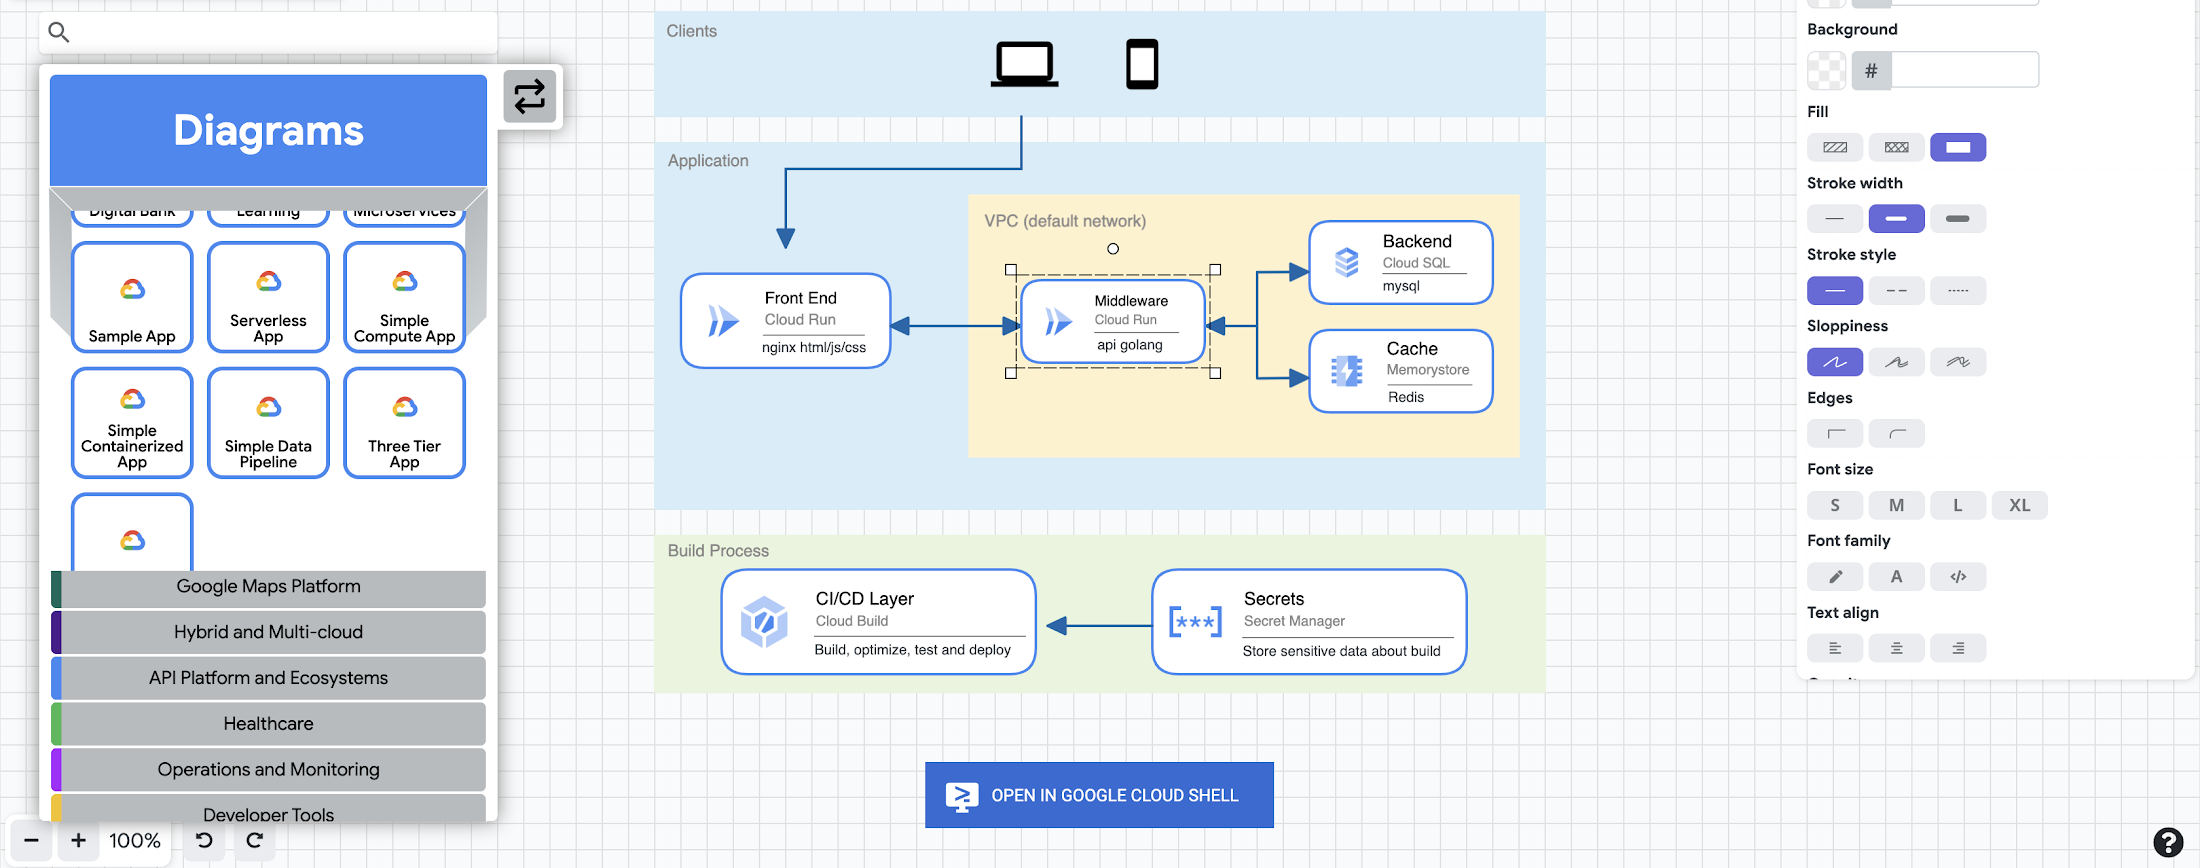Set font size to XL
The width and height of the screenshot is (2200, 868).
[2019, 506]
